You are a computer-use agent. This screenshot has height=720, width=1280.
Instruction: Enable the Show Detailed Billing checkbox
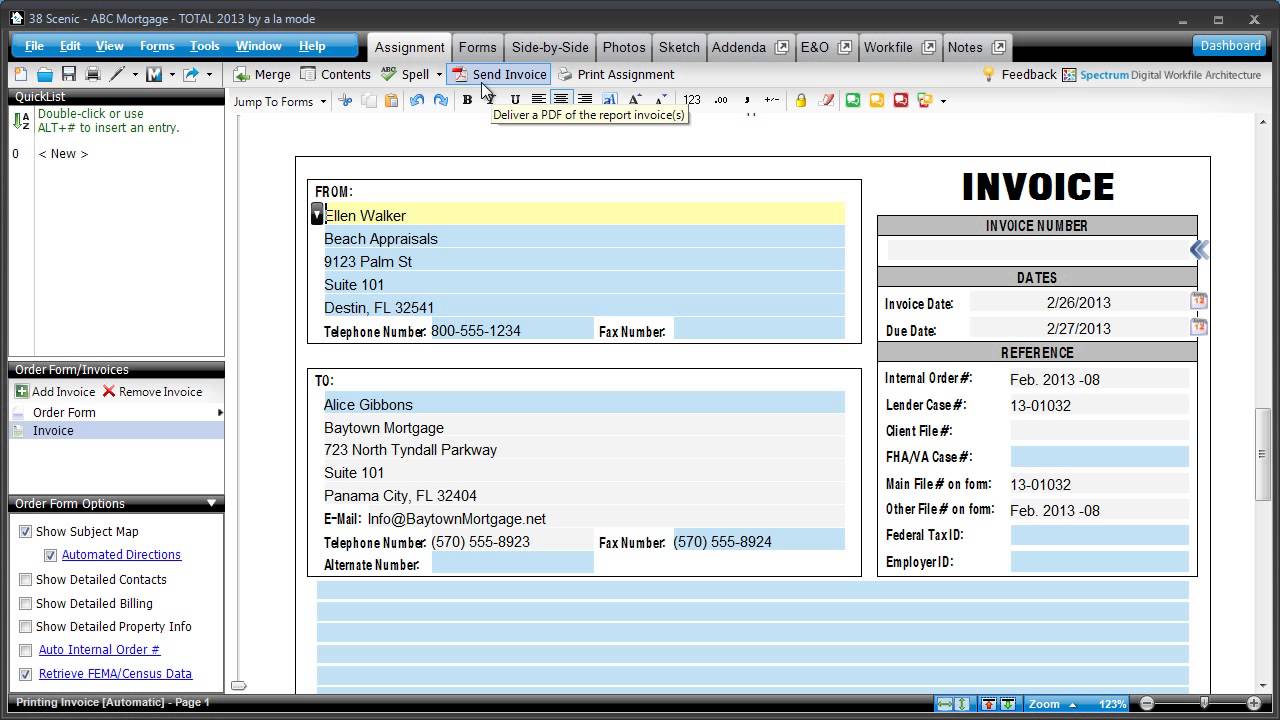point(26,604)
